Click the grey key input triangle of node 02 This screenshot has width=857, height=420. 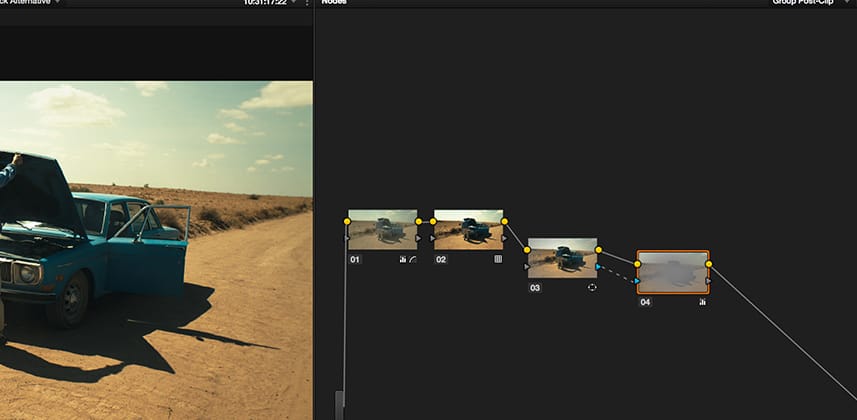click(x=433, y=238)
